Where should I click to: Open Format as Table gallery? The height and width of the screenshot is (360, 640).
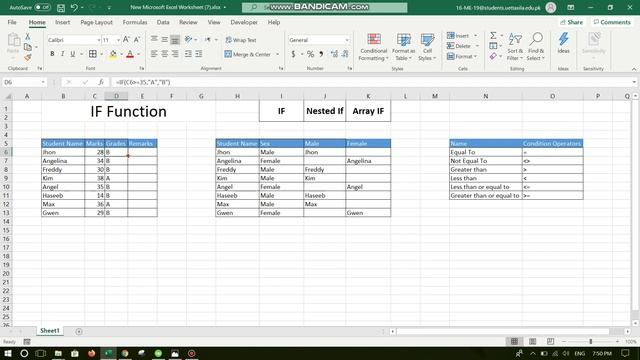[403, 47]
